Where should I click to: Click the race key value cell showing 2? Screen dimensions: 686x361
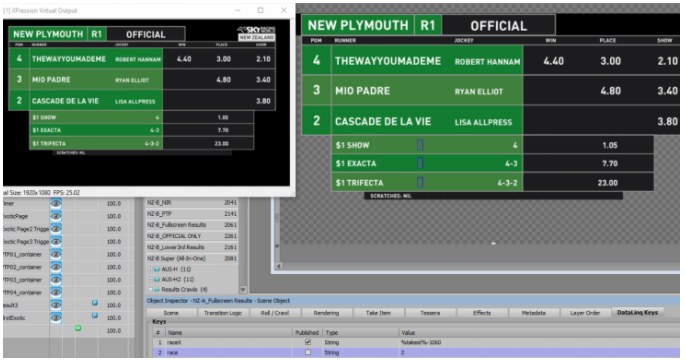coord(539,352)
